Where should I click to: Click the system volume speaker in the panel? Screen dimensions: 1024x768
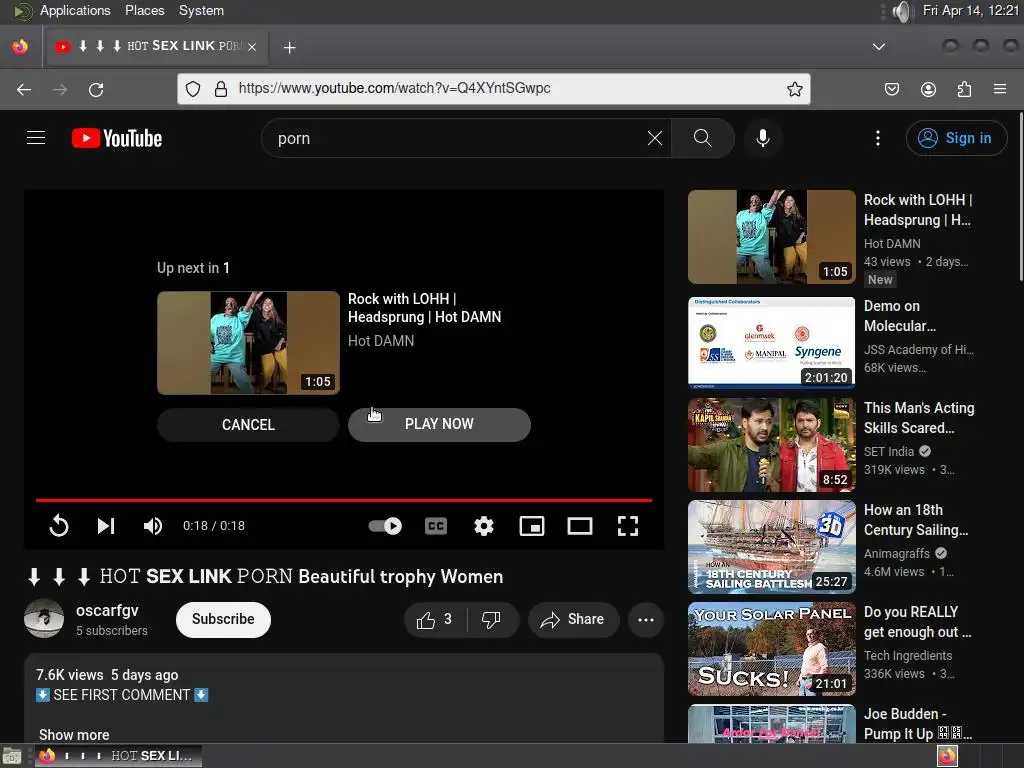(901, 11)
